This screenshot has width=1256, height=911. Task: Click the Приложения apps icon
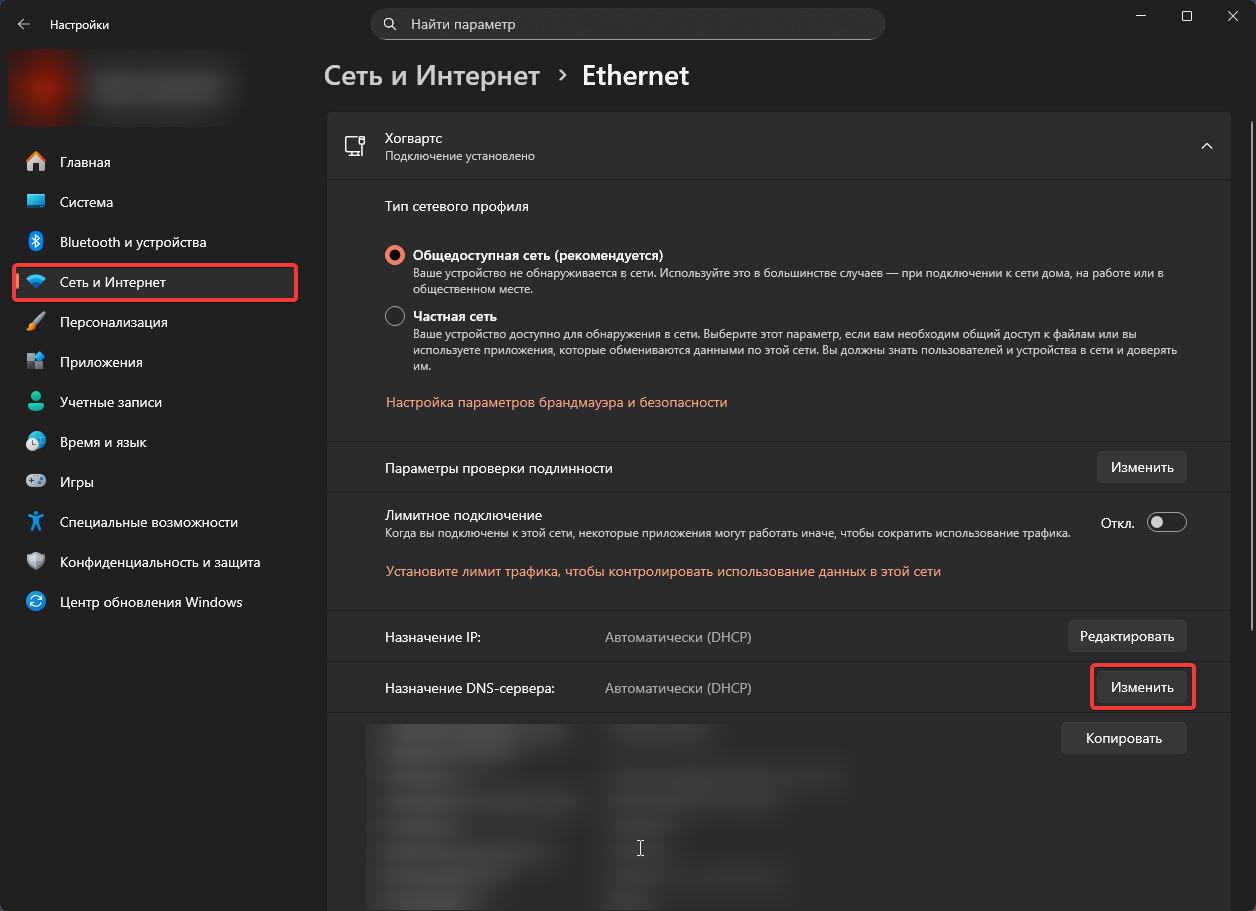36,362
